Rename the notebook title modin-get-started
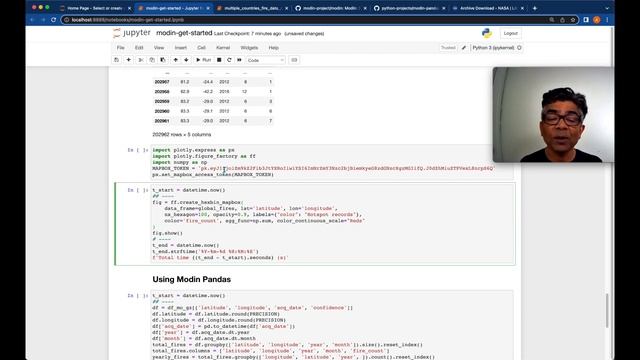The image size is (640, 360). pos(184,33)
